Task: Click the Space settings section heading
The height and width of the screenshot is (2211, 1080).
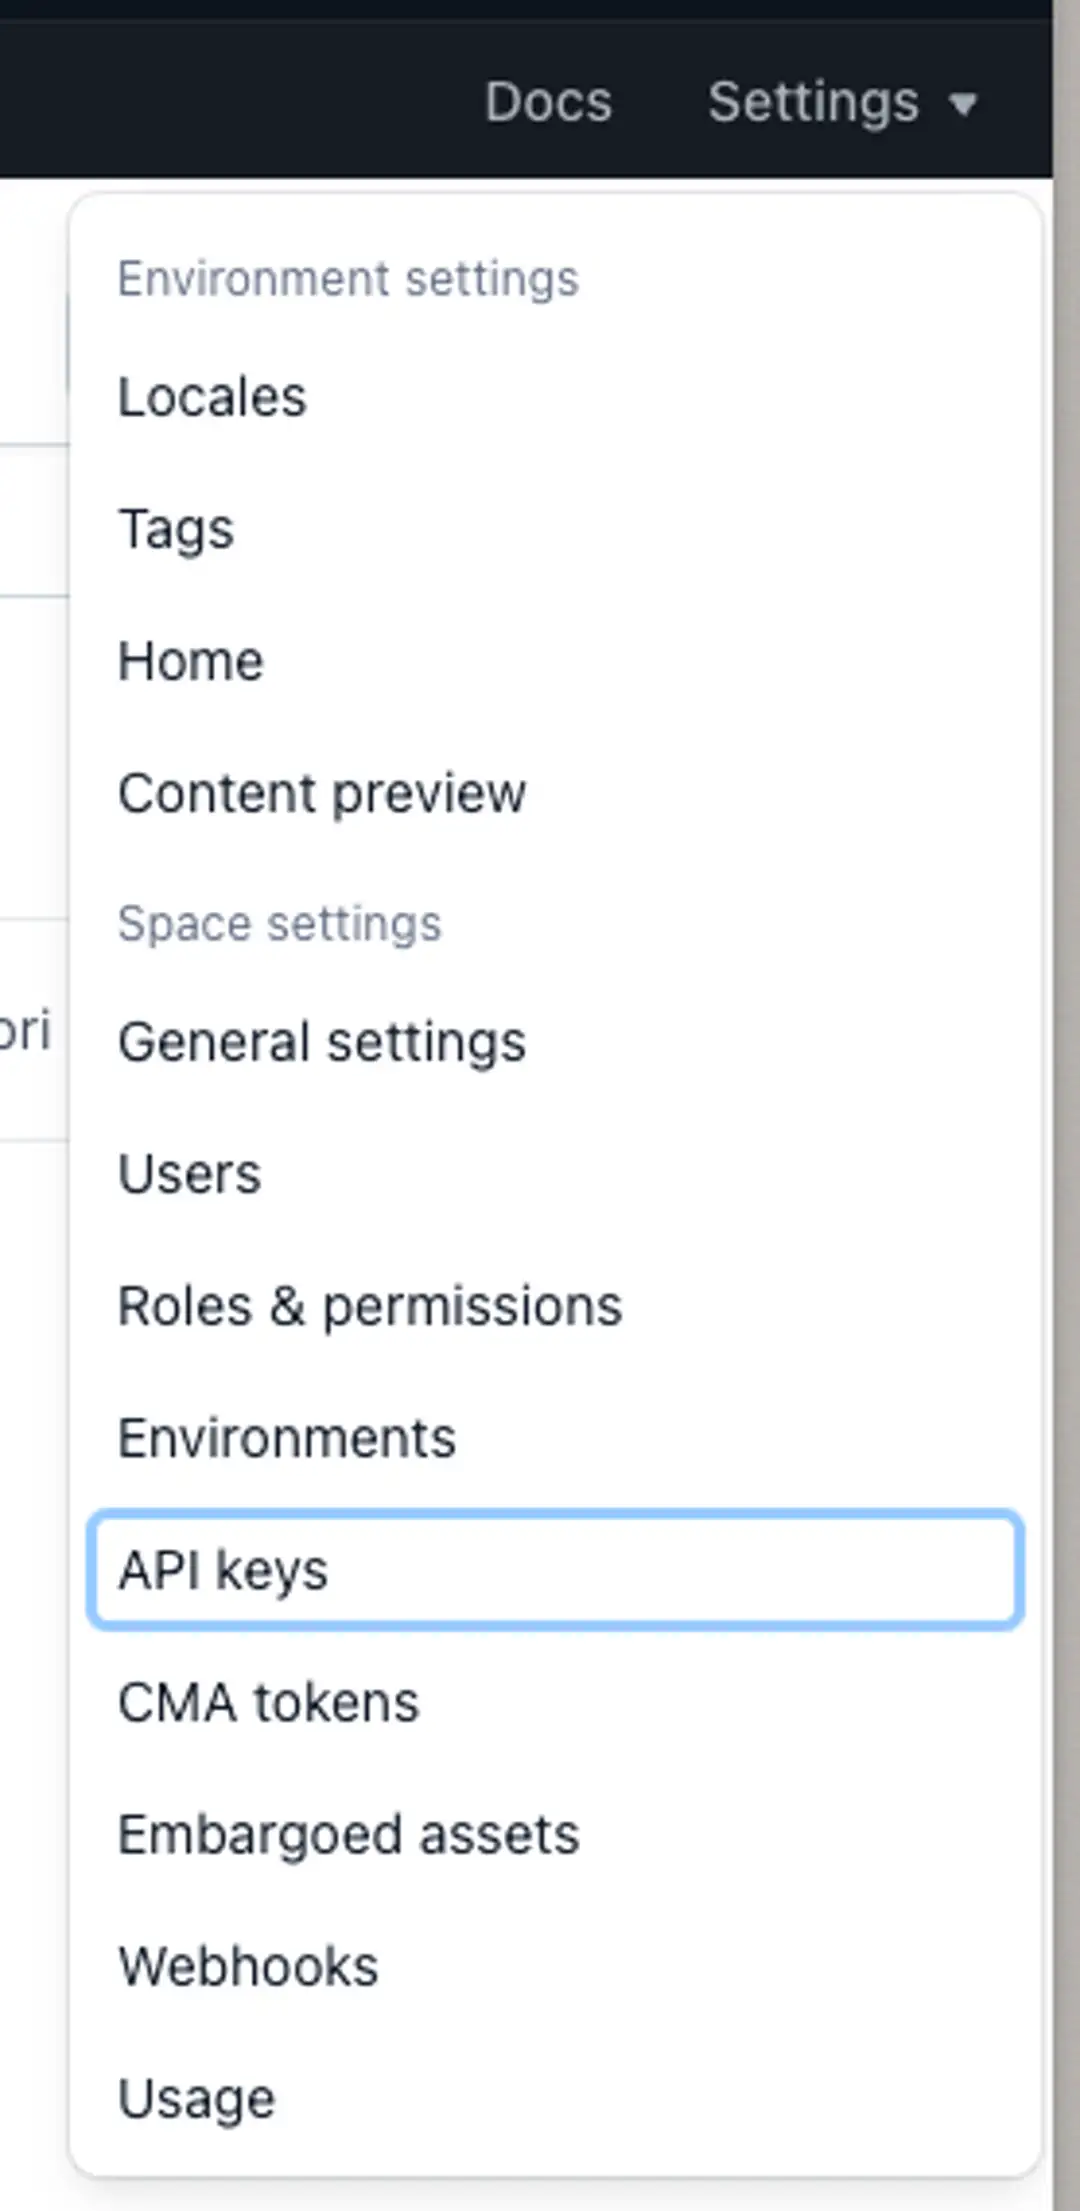Action: (279, 924)
